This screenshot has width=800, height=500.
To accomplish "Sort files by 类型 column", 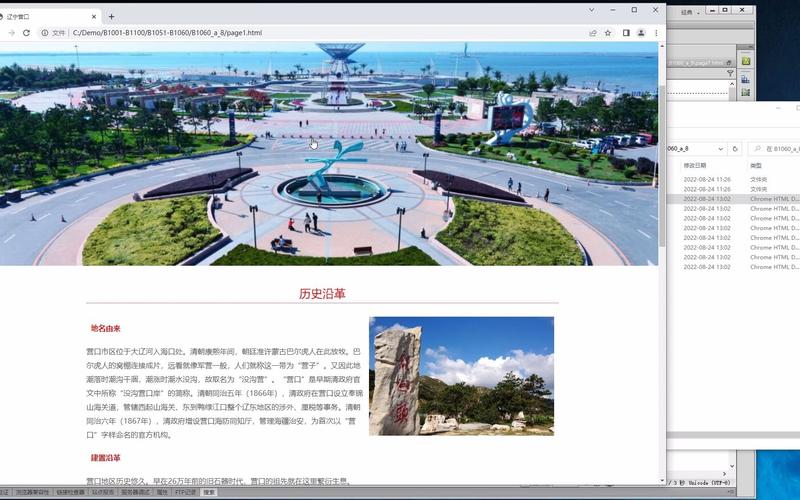I will point(756,165).
